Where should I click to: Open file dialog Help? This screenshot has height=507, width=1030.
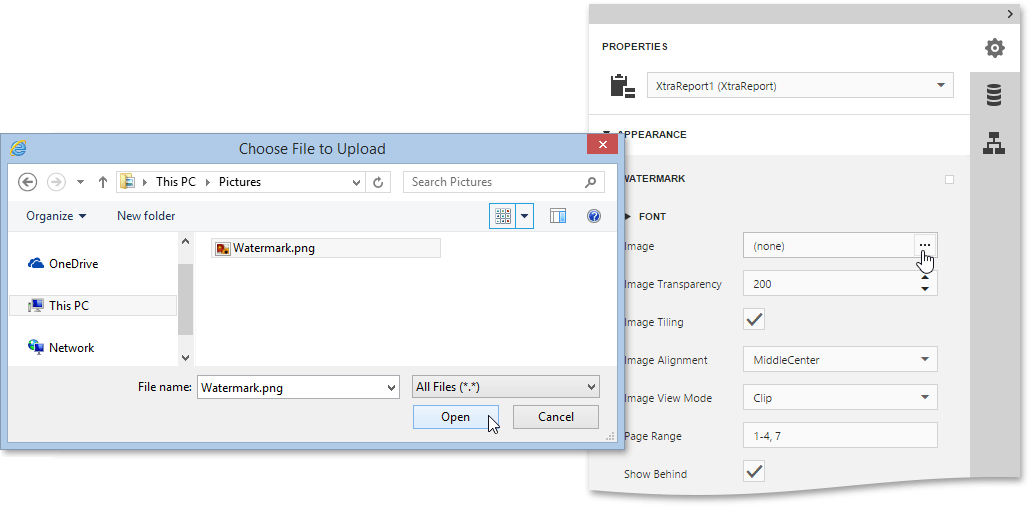(x=594, y=216)
